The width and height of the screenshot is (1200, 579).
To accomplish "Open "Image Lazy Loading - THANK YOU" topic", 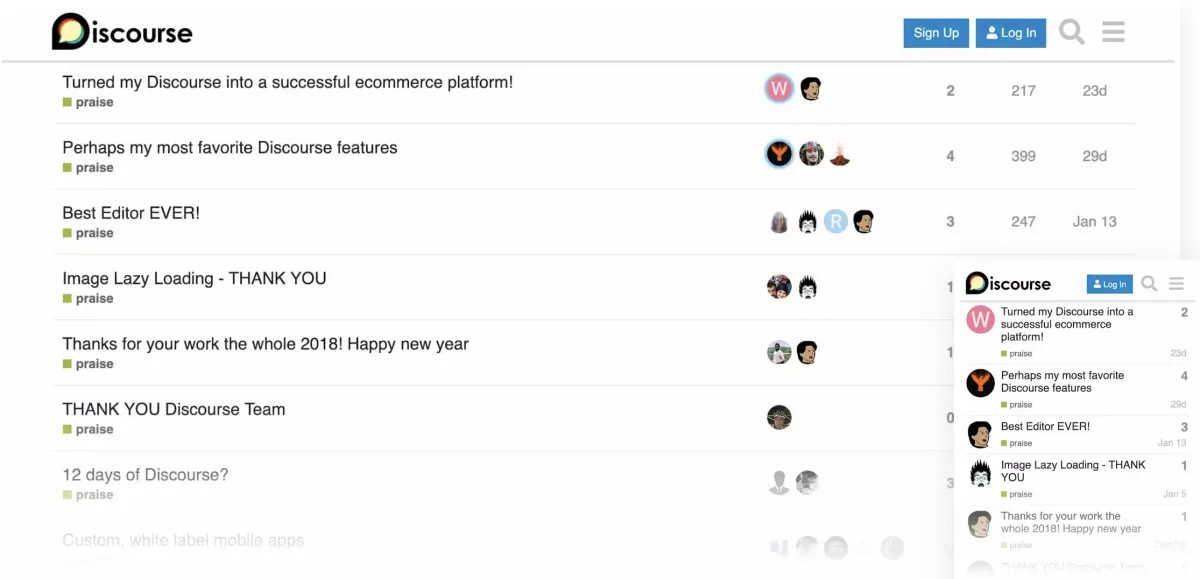I will click(194, 278).
